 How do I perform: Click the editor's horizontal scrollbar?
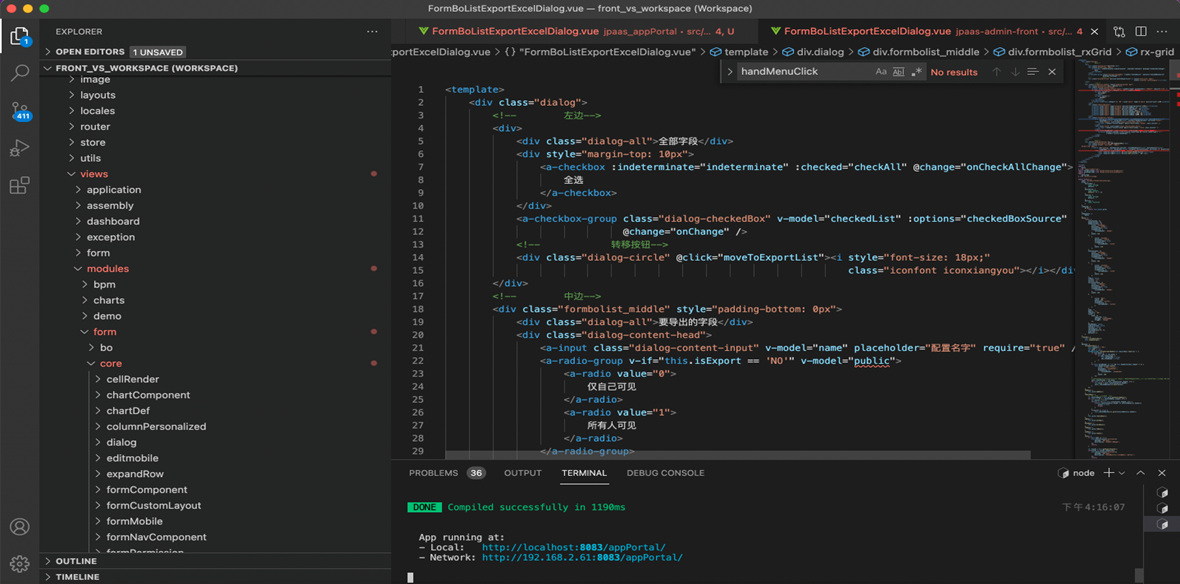pyautogui.click(x=738, y=455)
